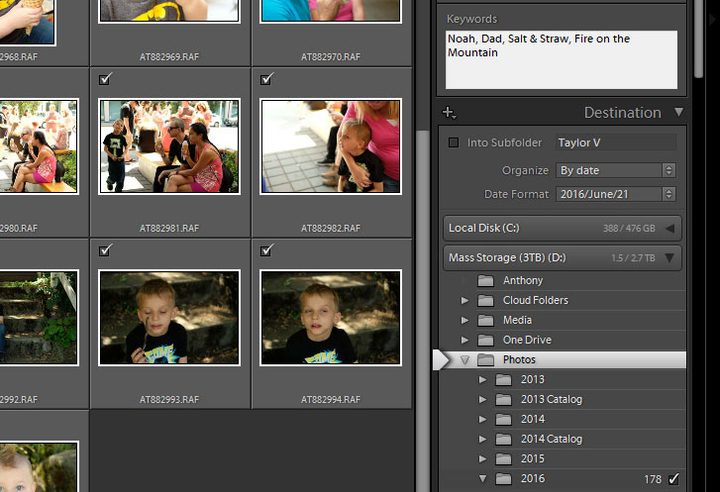
Task: Select the AT882981.RAF thumbnail
Action: click(169, 147)
